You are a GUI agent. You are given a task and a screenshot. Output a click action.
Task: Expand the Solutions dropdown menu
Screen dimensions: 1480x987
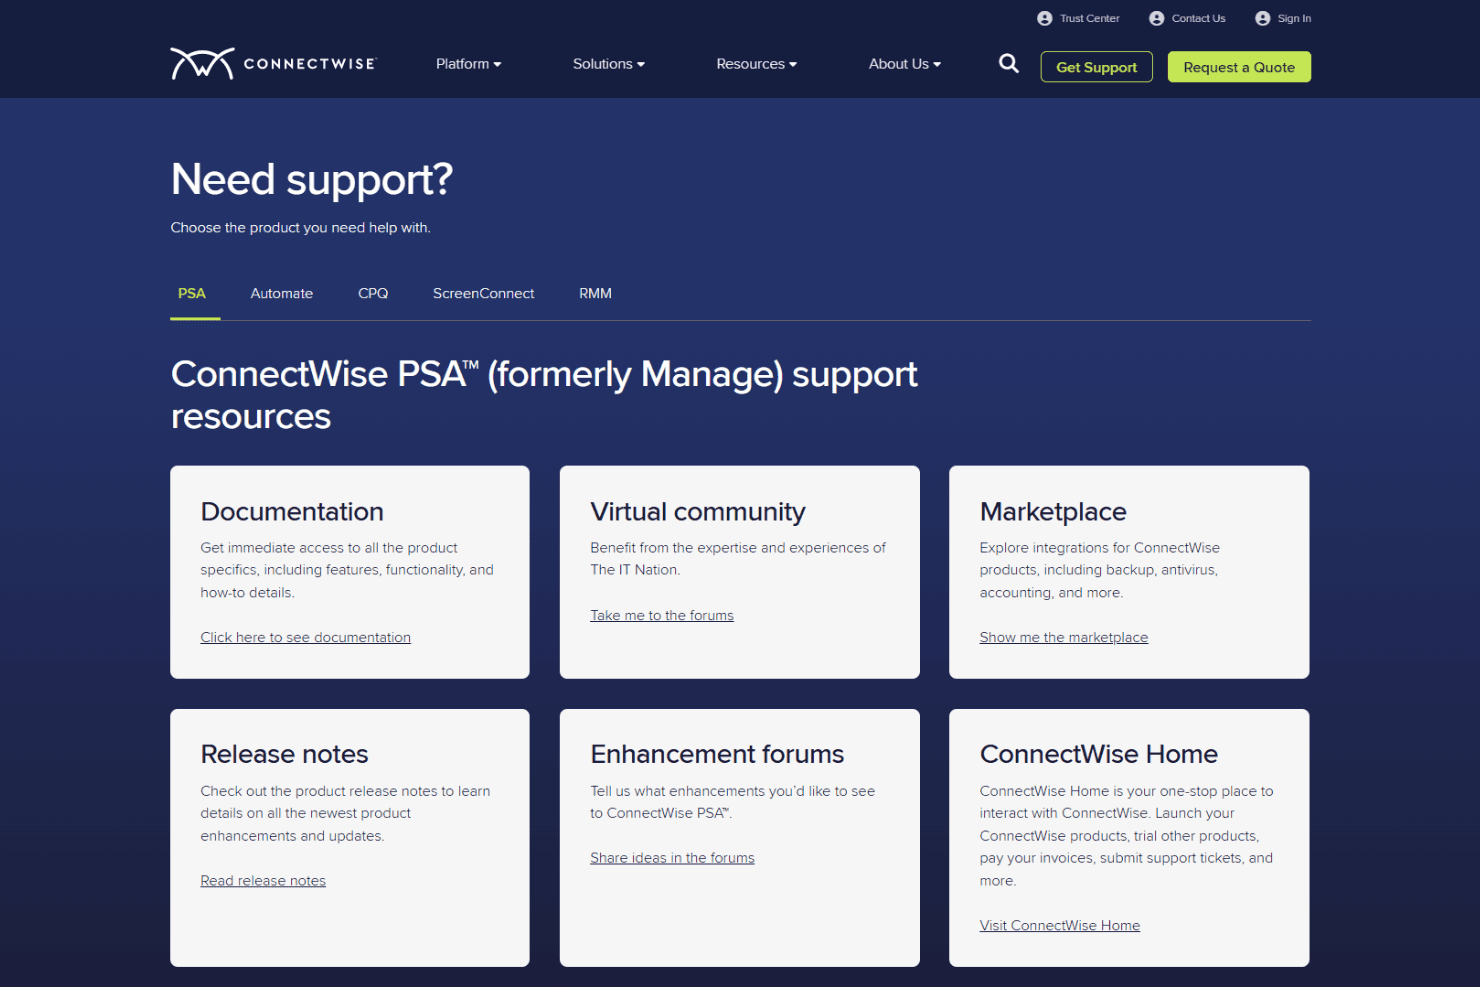coord(608,64)
